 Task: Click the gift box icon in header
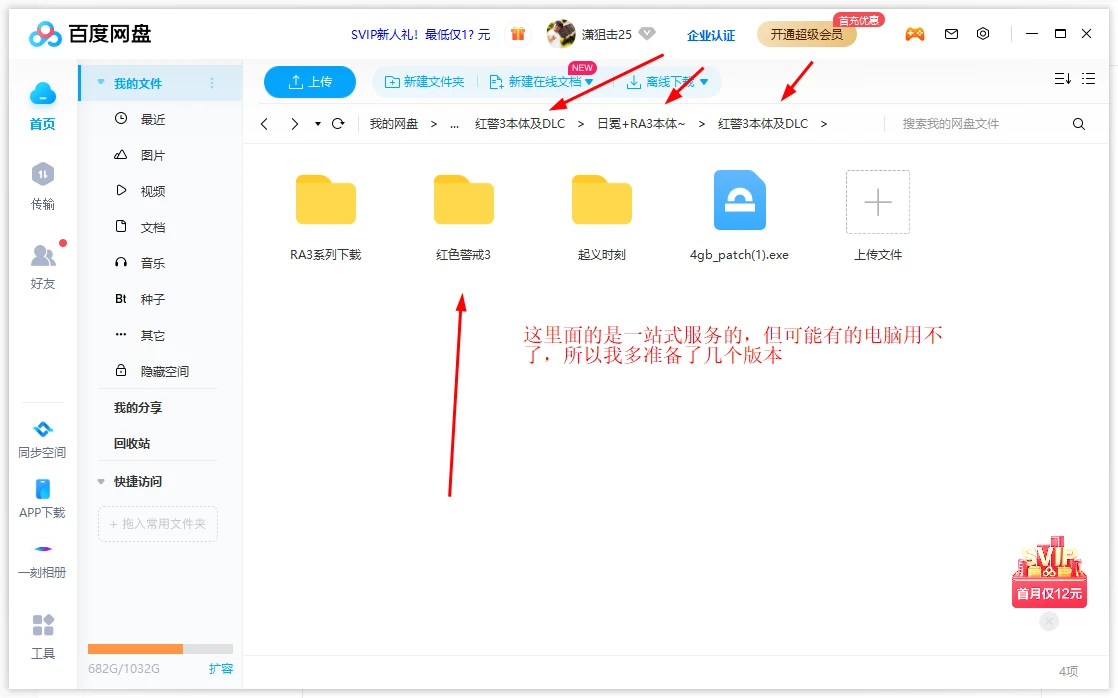pos(518,34)
